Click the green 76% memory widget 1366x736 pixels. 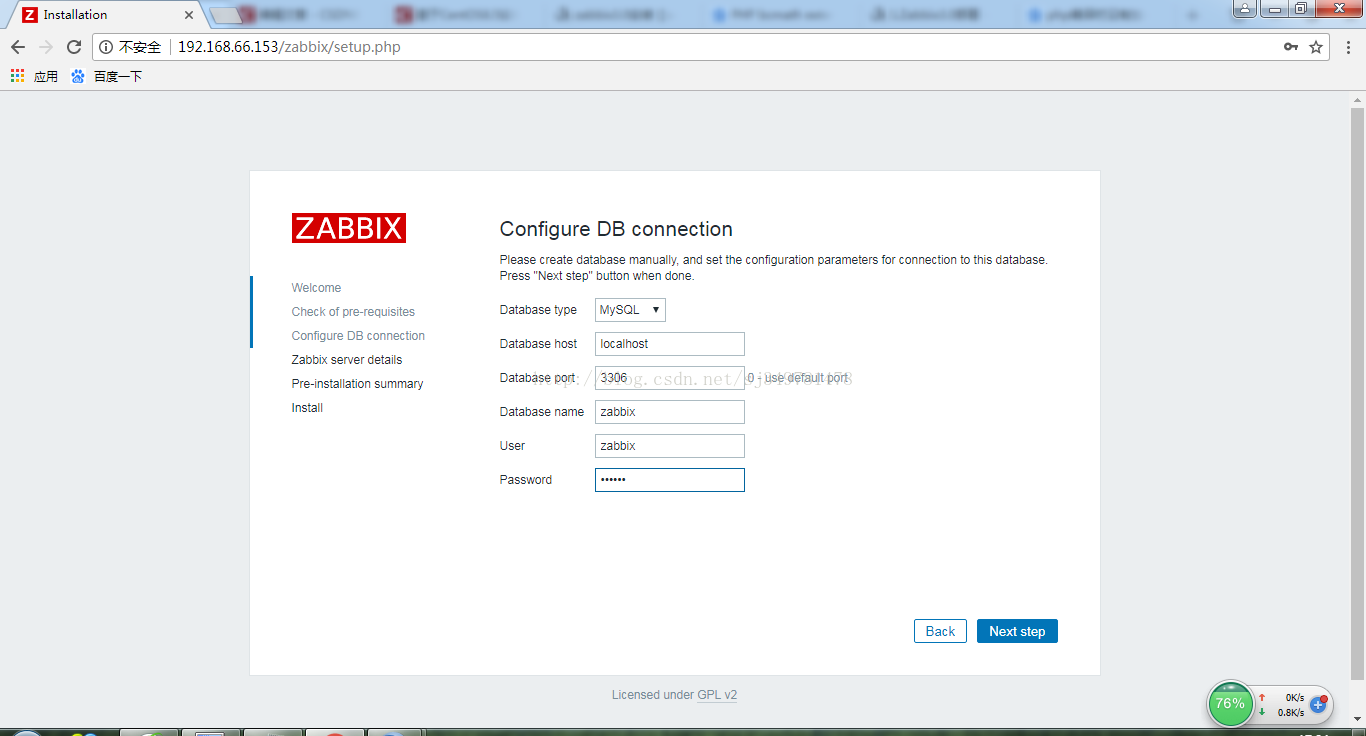1230,703
